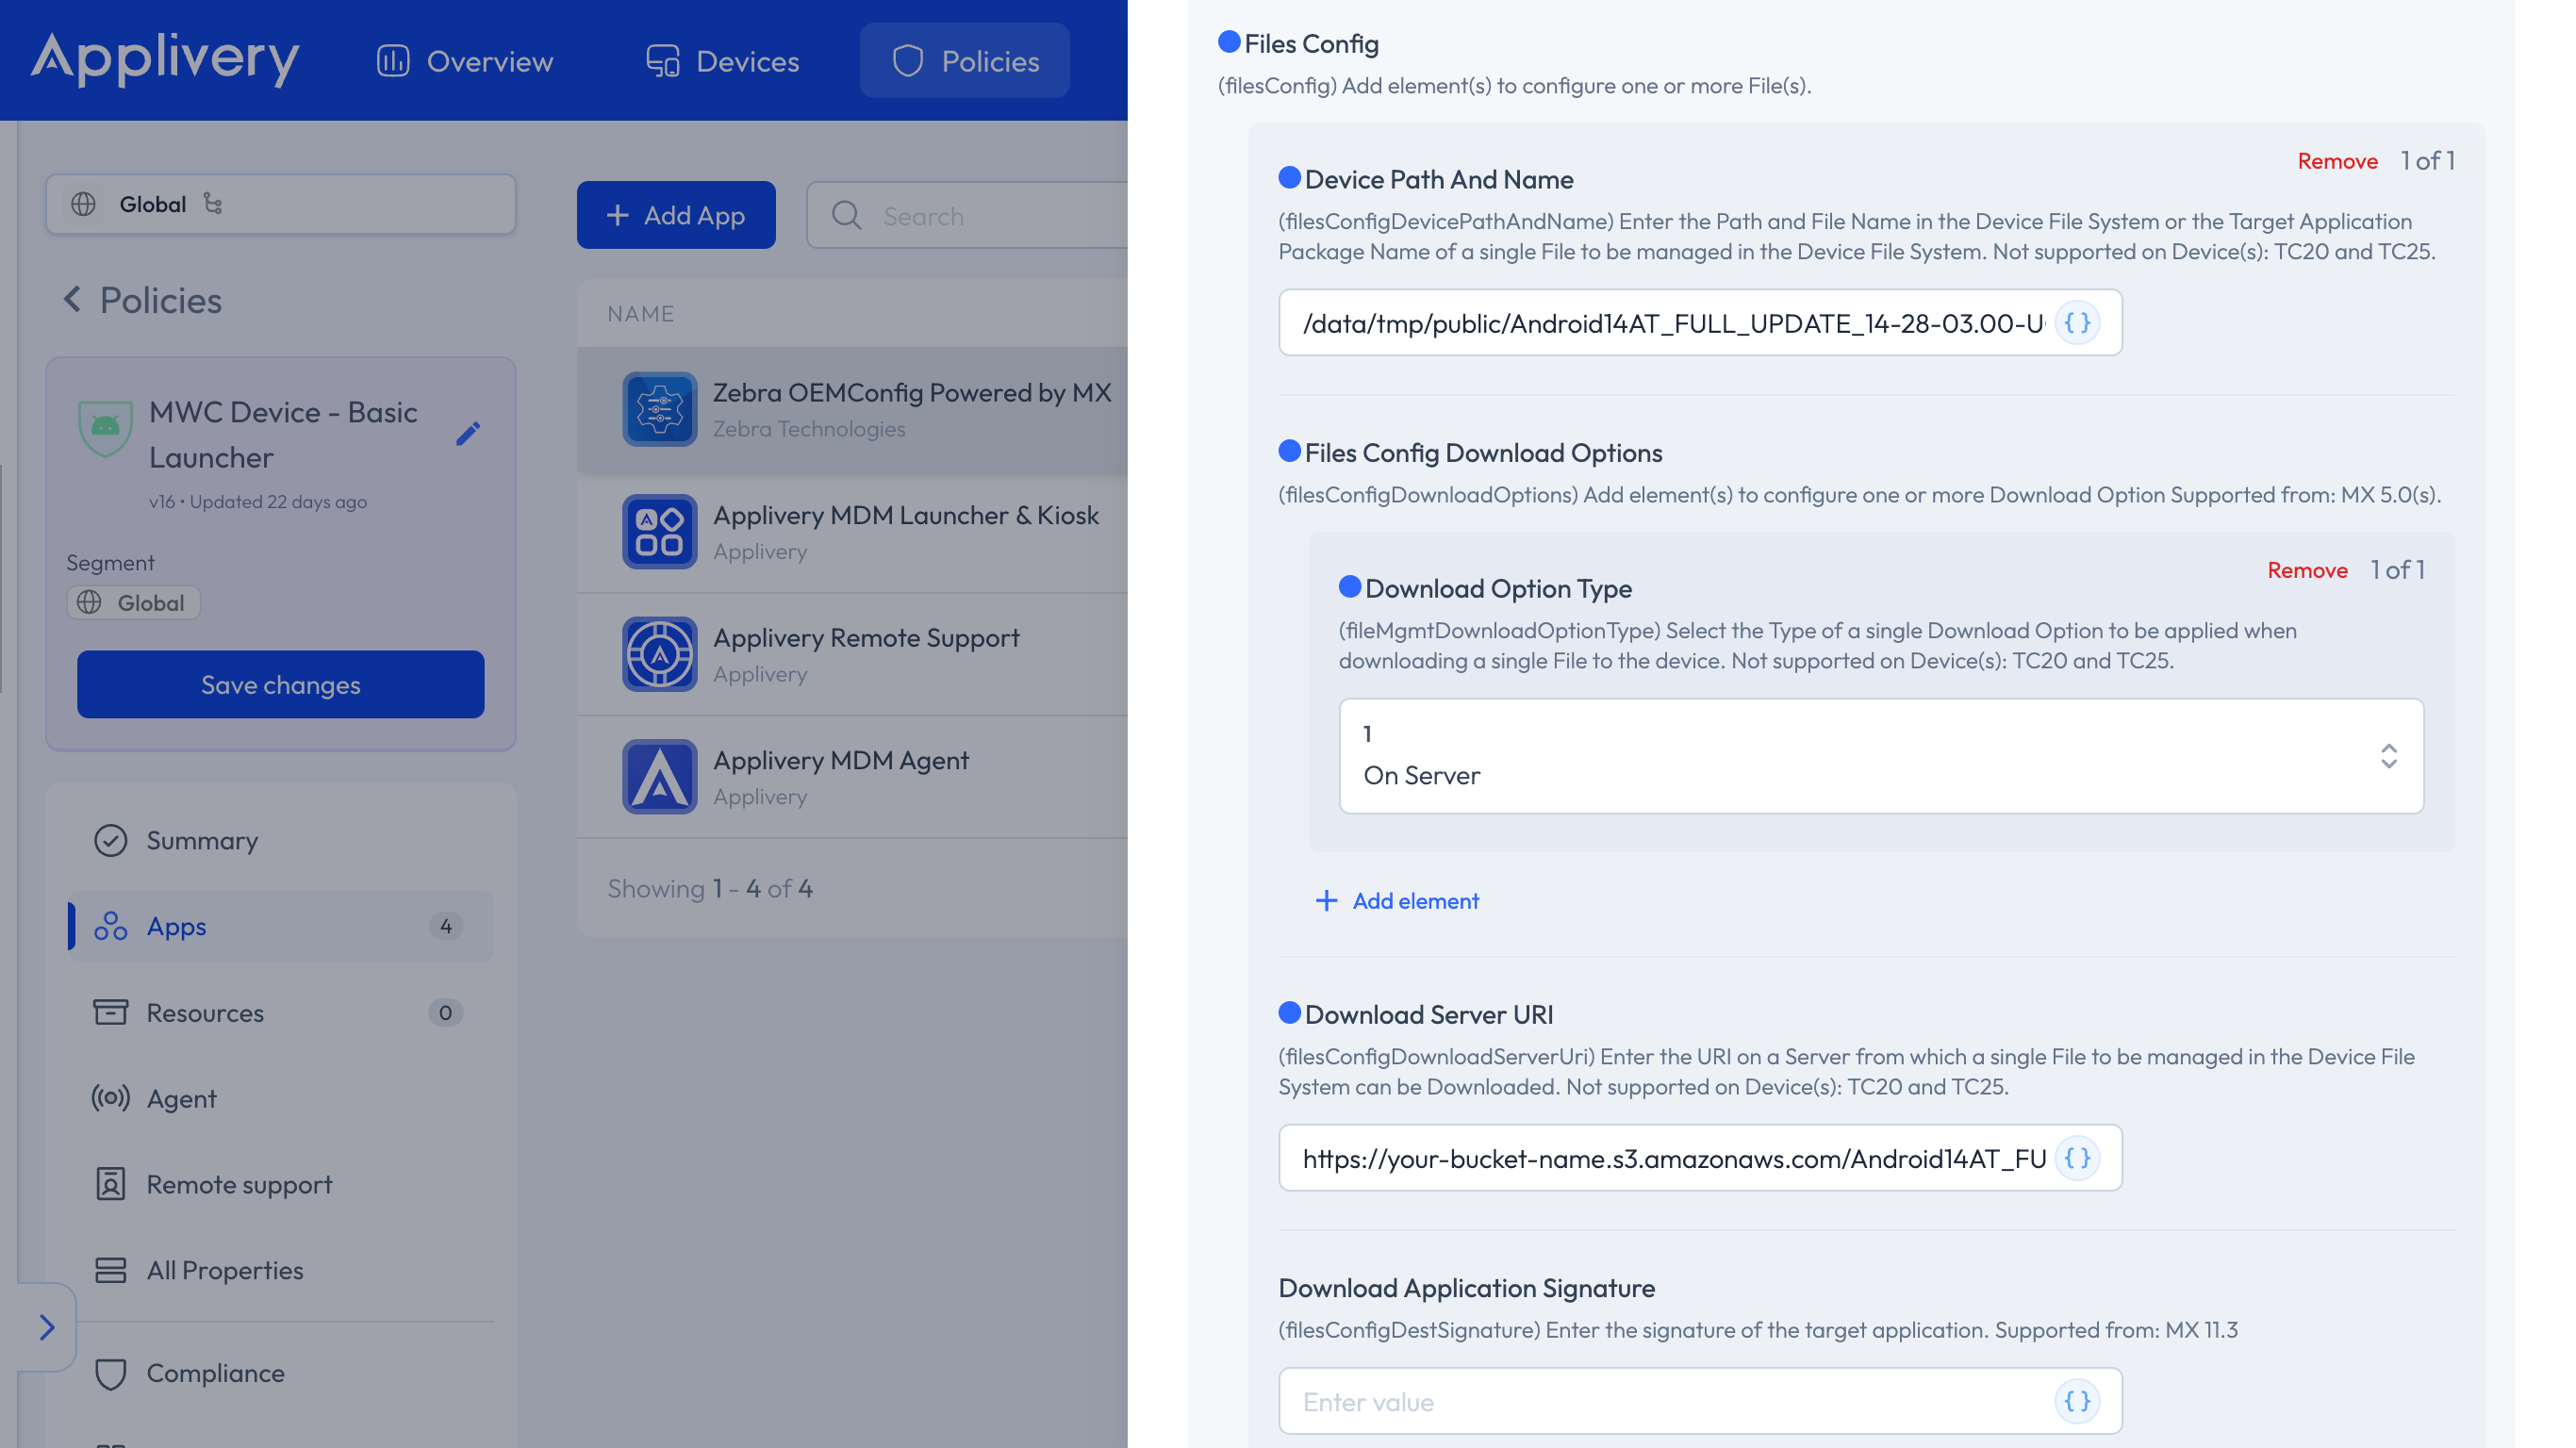
Task: Click the Compliance shield icon
Action: point(110,1372)
